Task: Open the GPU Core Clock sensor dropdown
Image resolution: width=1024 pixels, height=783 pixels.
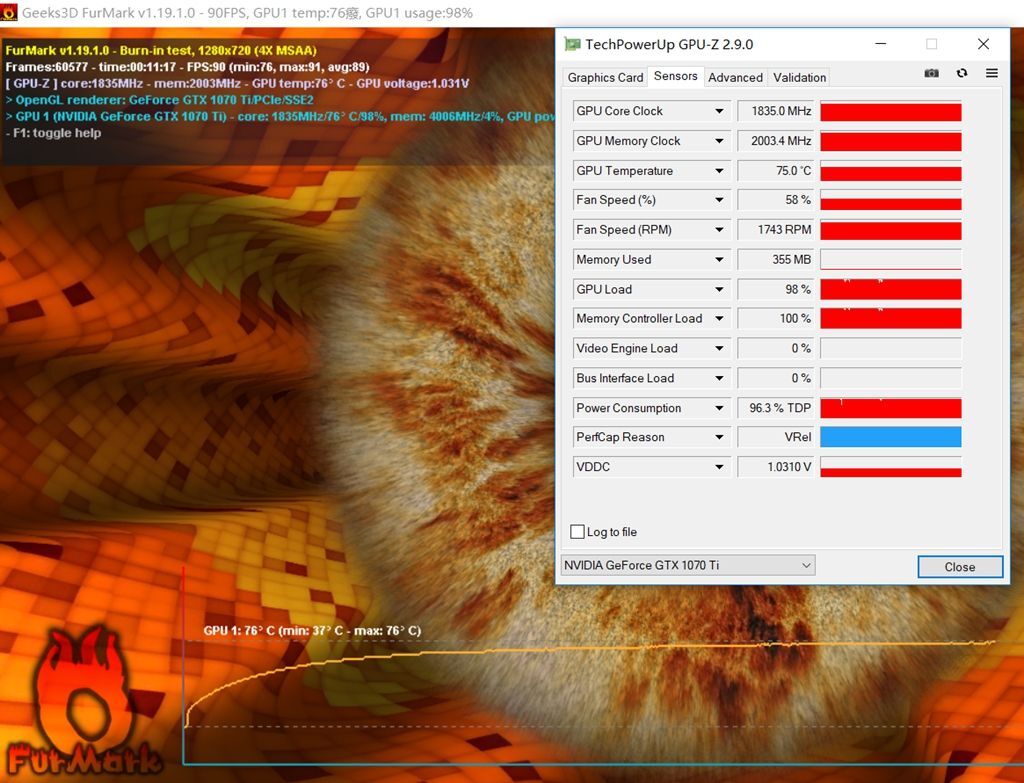Action: click(x=719, y=111)
